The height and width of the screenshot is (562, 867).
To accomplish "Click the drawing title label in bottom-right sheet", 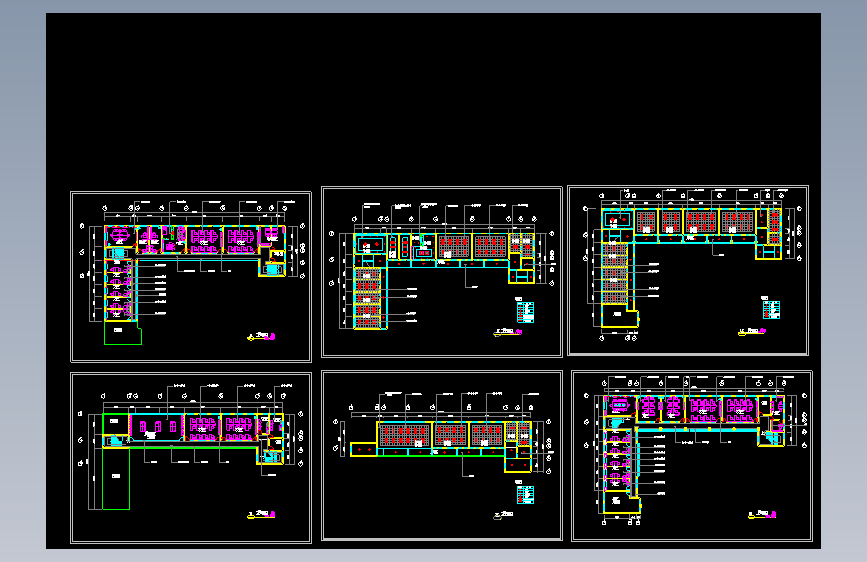I will (762, 514).
